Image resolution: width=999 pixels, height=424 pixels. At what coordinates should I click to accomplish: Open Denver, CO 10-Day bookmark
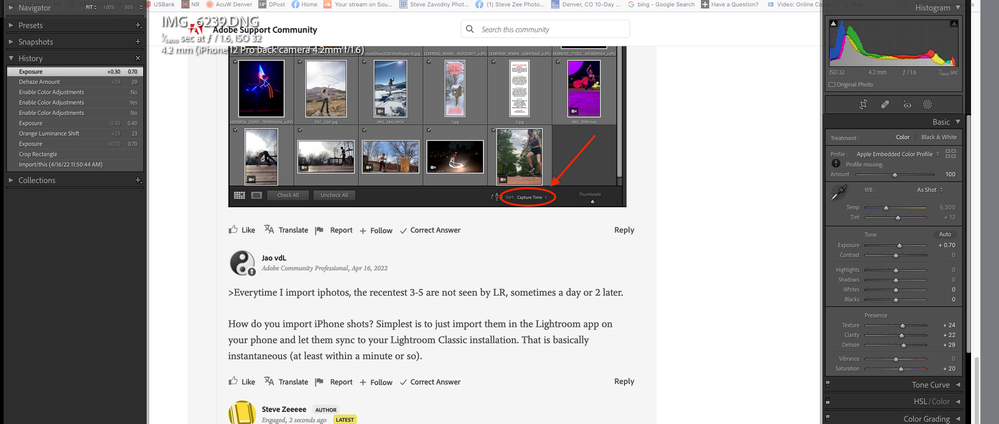[x=586, y=4]
